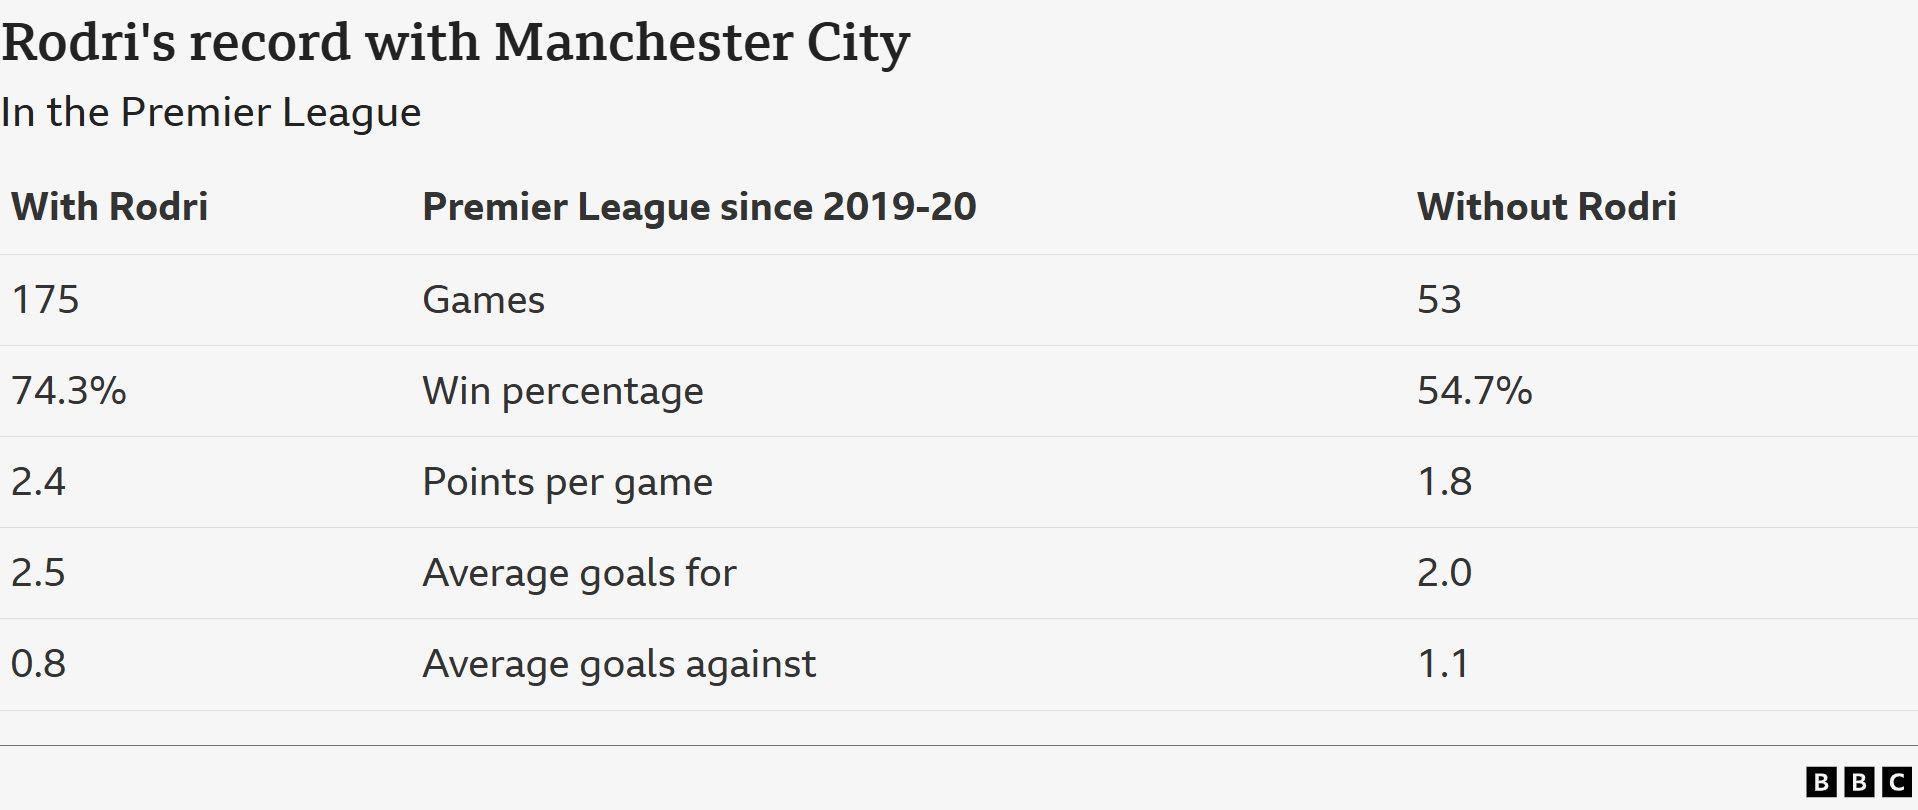
Task: Click the BBC logo
Action: click(x=1859, y=782)
